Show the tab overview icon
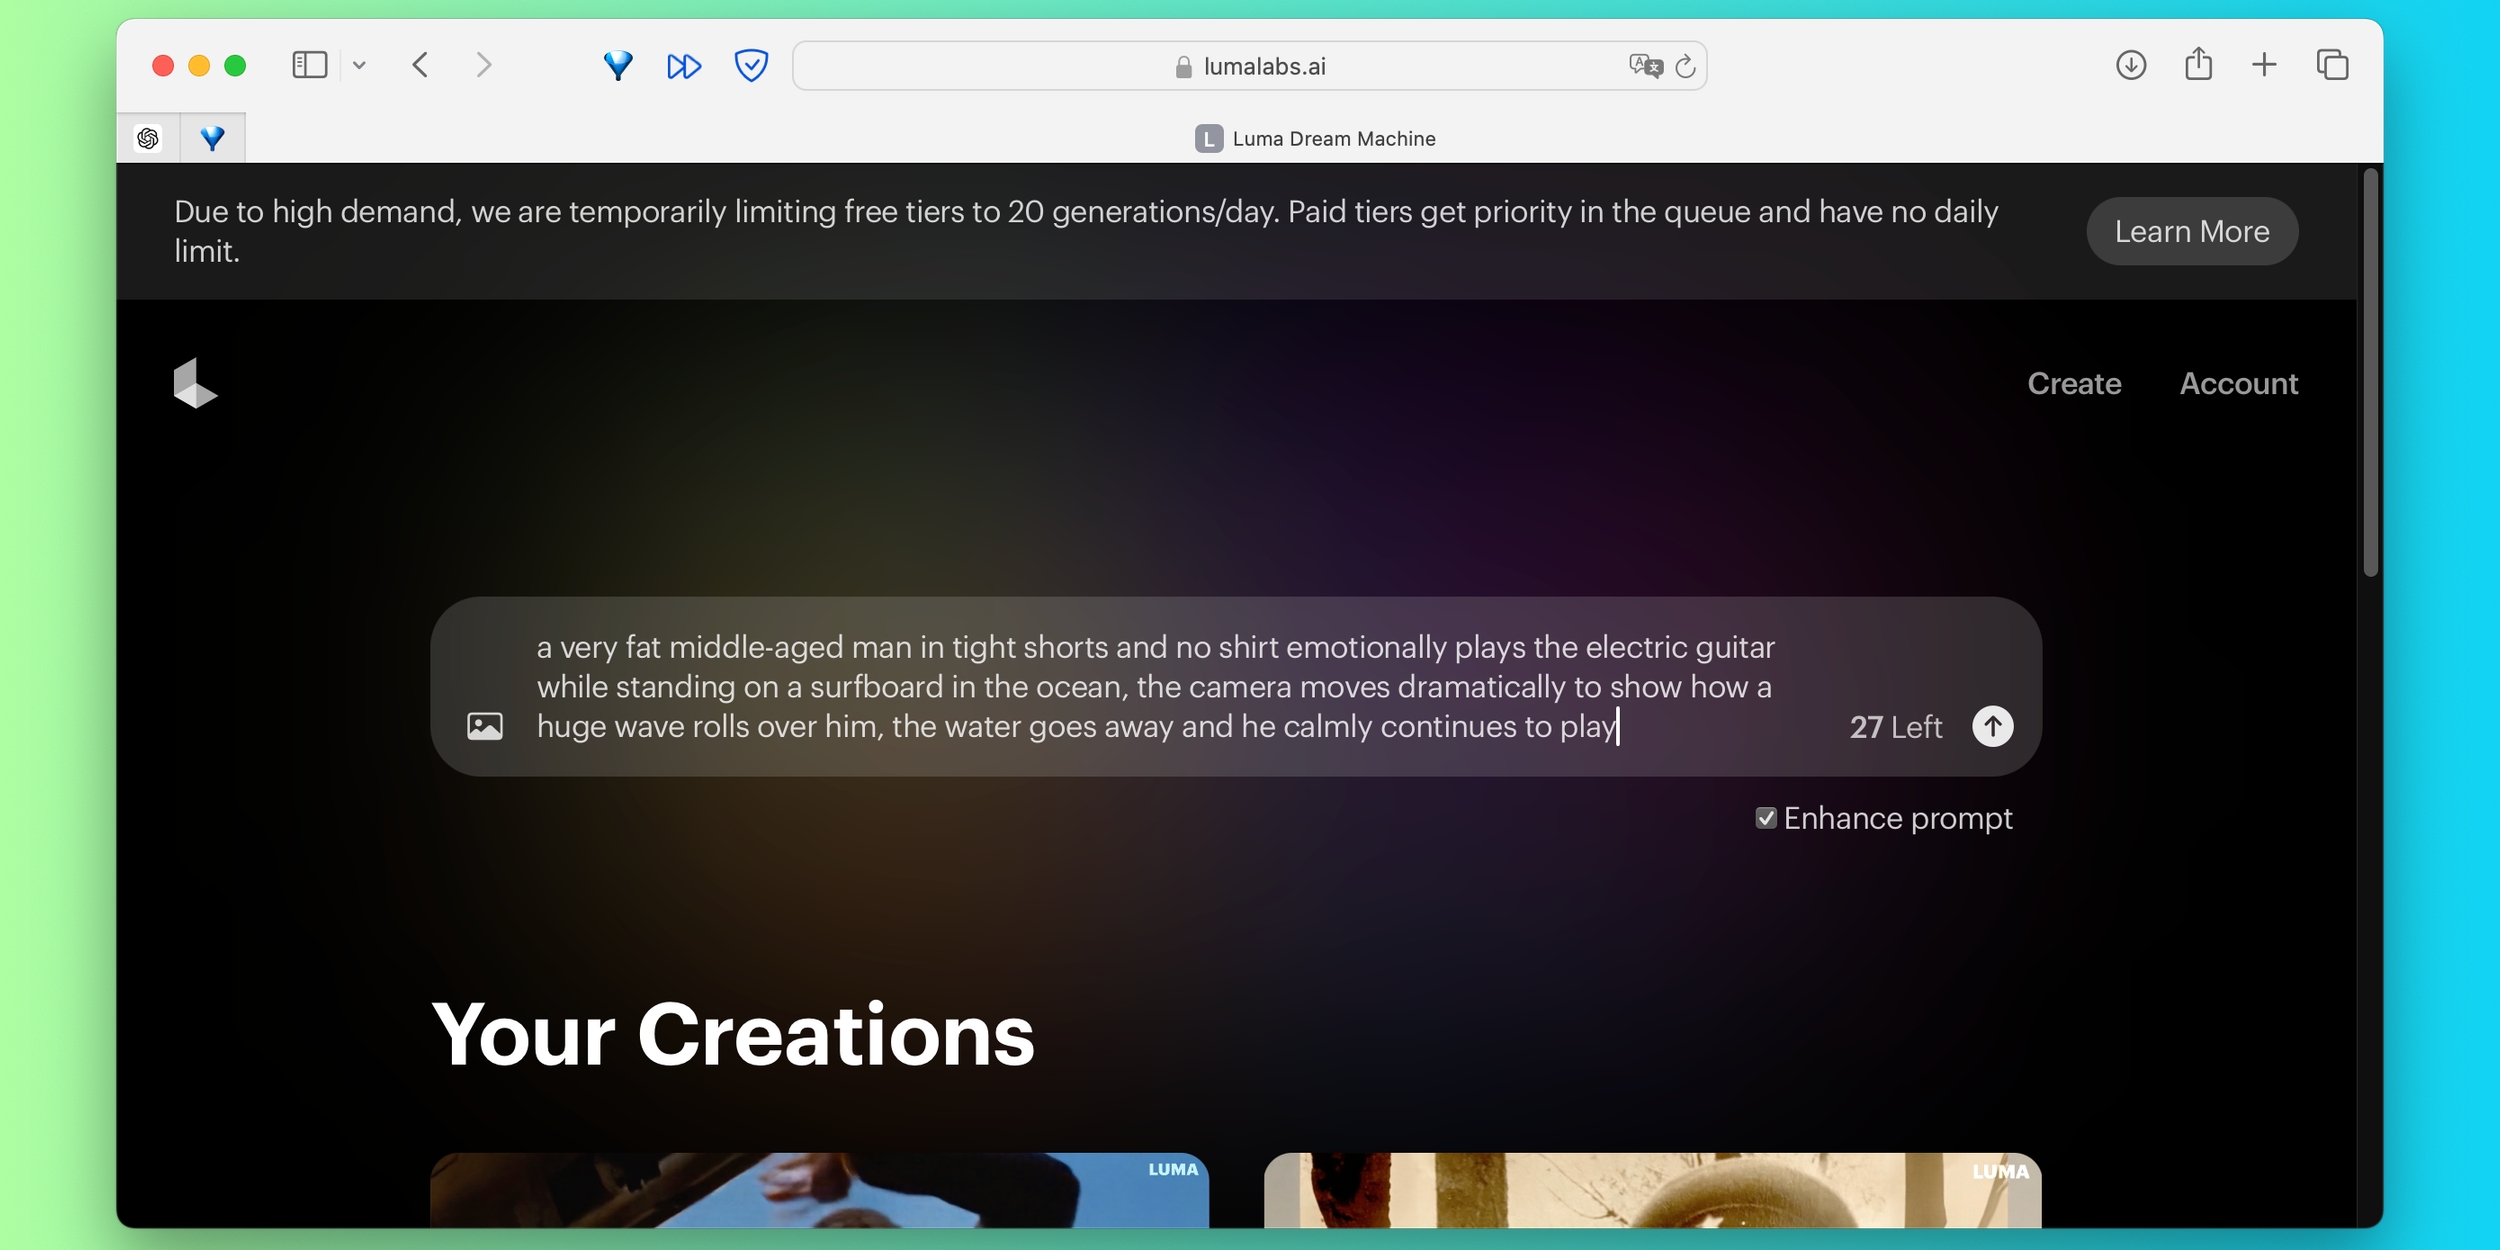This screenshot has width=2500, height=1250. [x=2332, y=66]
